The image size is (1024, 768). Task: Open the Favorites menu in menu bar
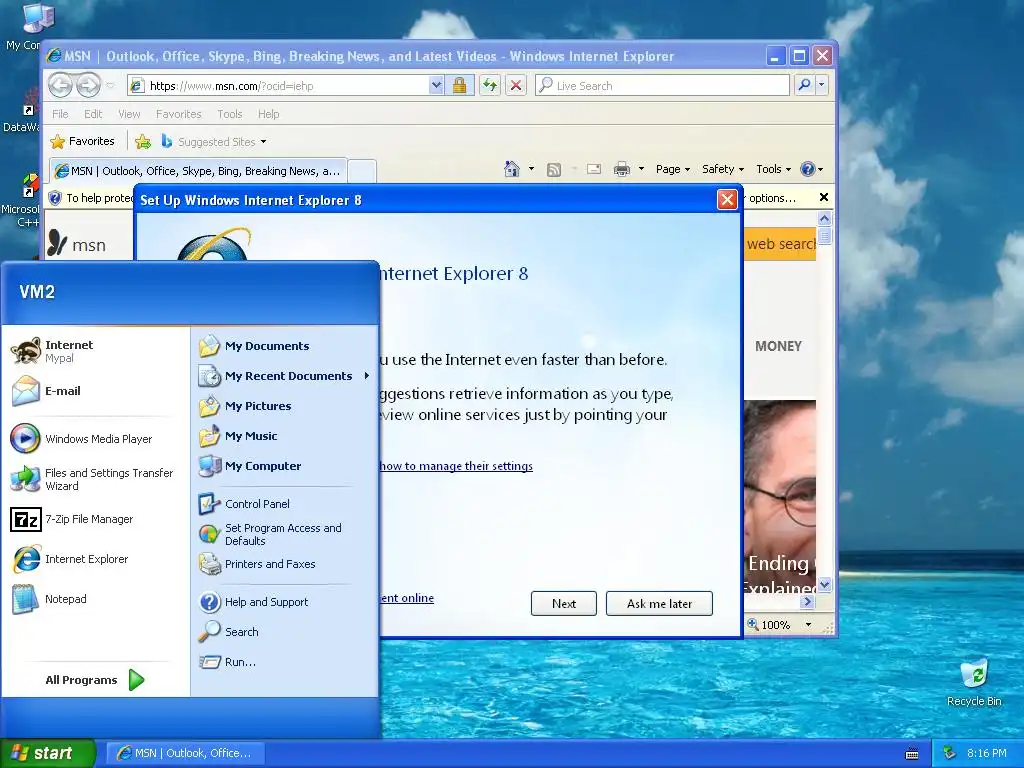point(178,114)
